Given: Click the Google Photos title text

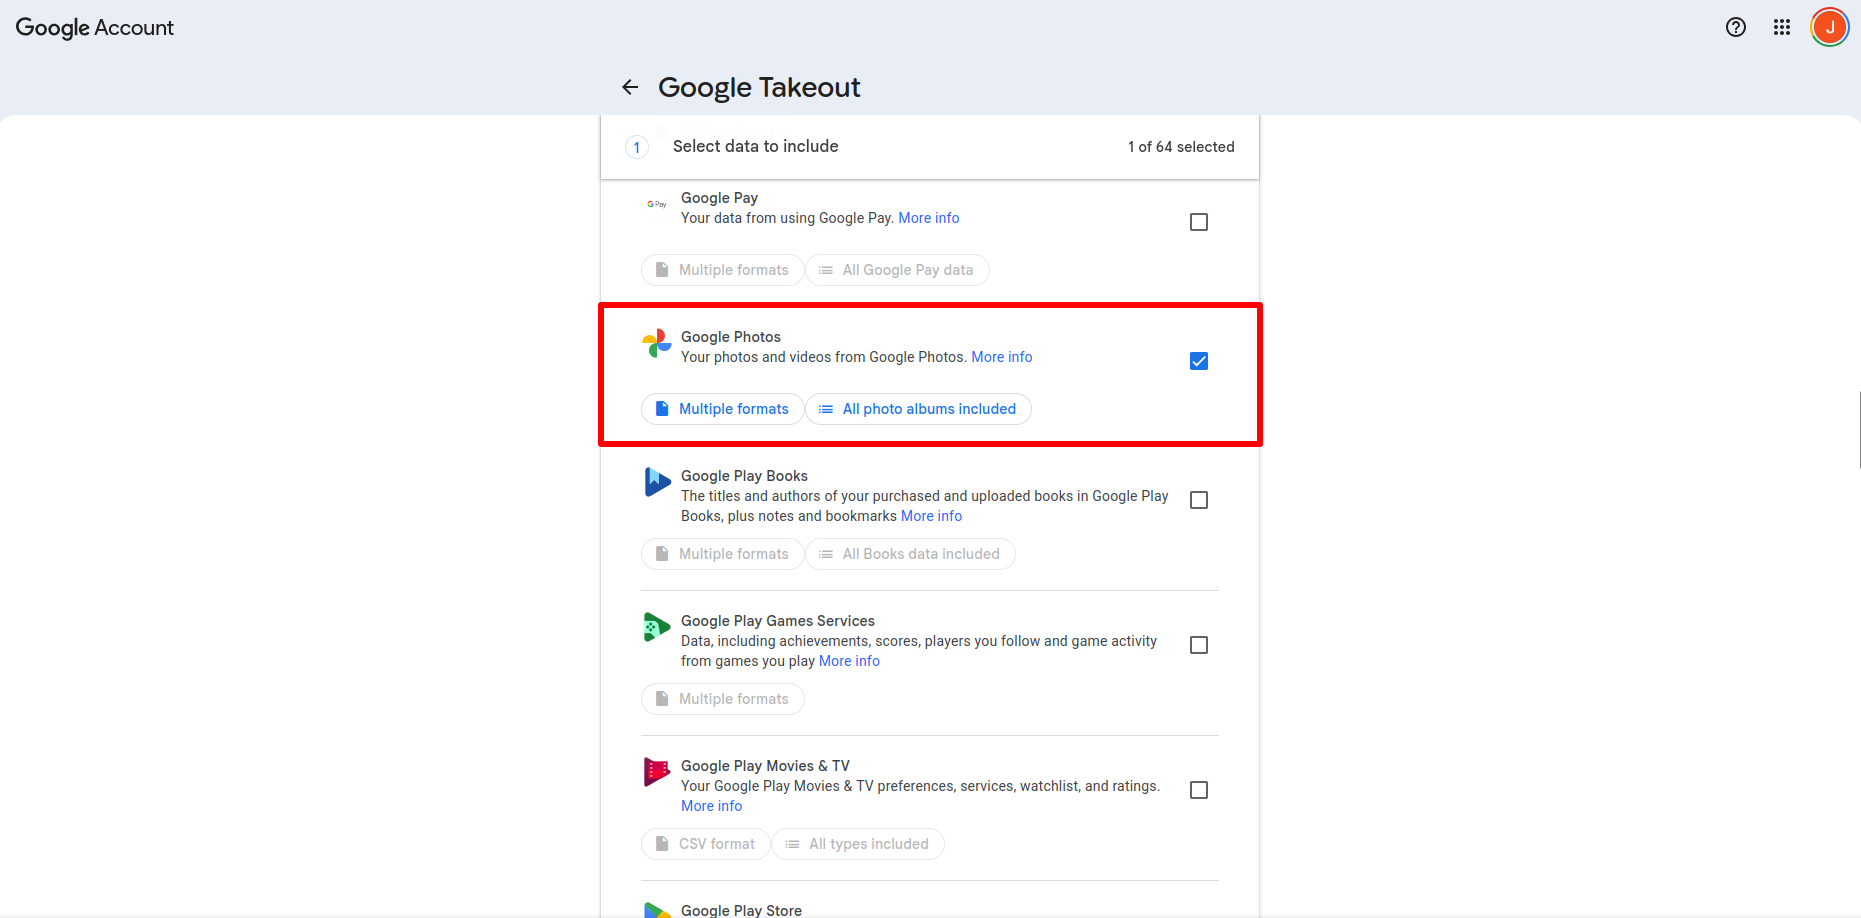Looking at the screenshot, I should (x=731, y=337).
